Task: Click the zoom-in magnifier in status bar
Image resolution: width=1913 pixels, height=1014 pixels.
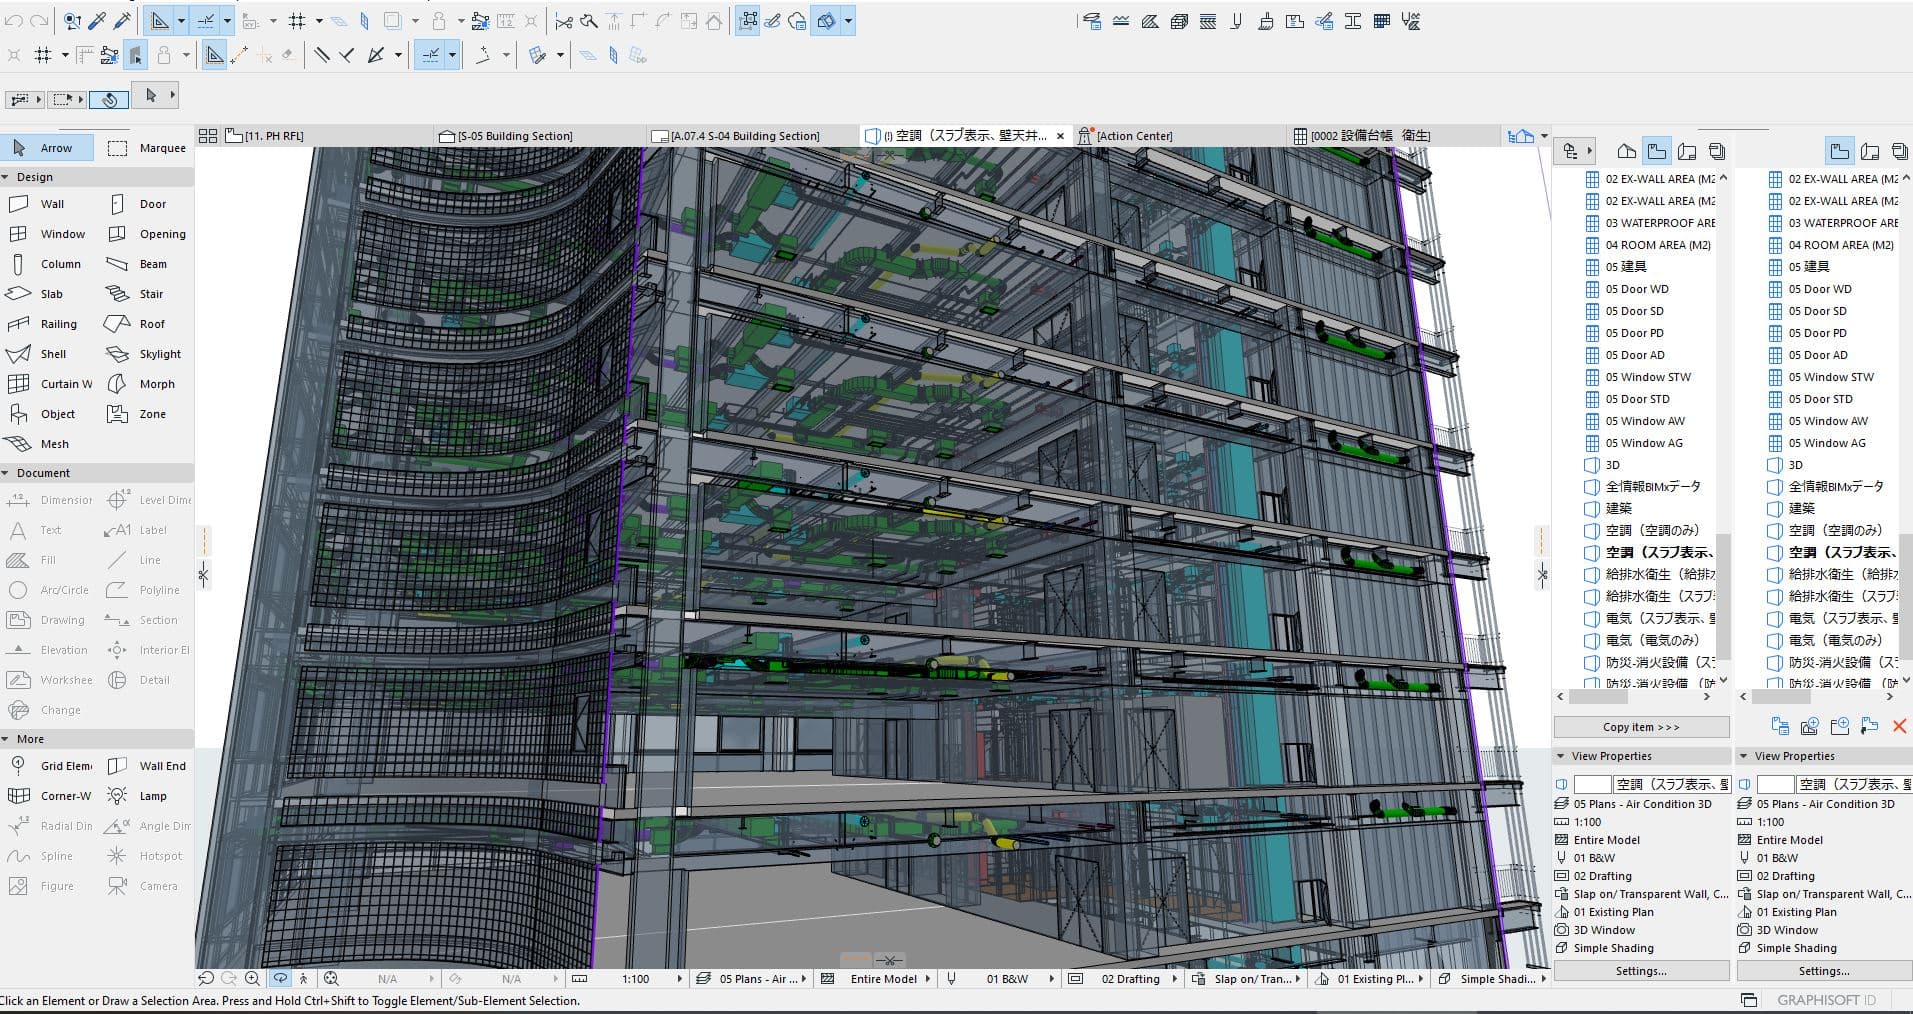Action: pyautogui.click(x=252, y=979)
